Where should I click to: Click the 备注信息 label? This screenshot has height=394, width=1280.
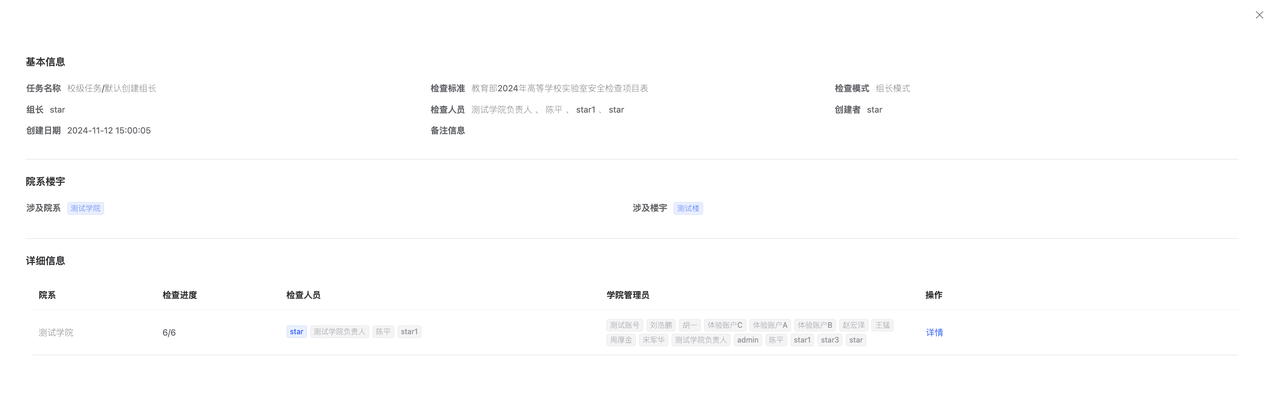(x=448, y=130)
